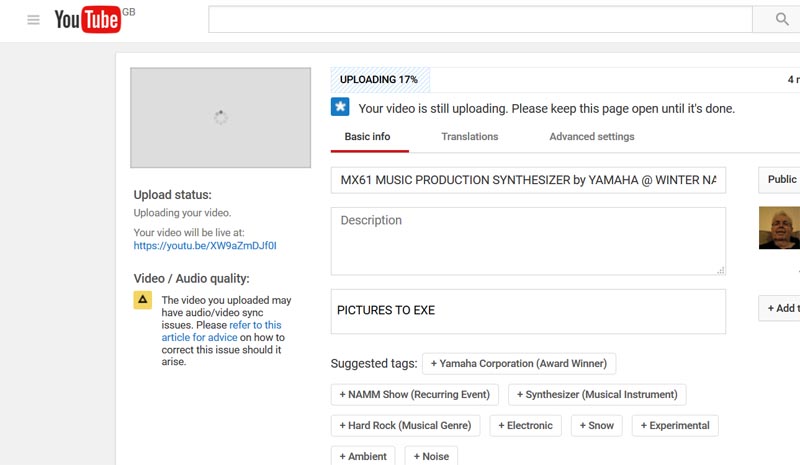800x465 pixels.
Task: Click the 'Uploading your video.' status text
Action: (x=182, y=213)
